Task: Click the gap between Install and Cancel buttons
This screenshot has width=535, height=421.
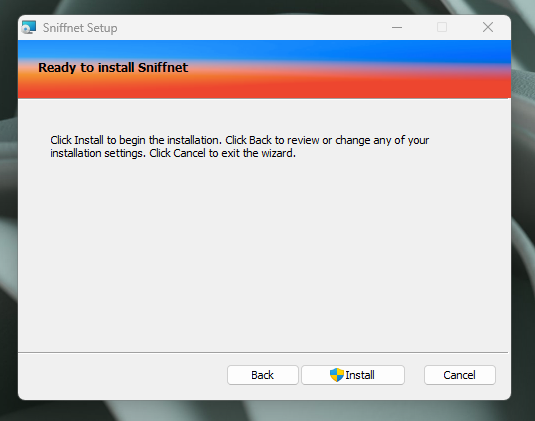Action: pos(414,375)
